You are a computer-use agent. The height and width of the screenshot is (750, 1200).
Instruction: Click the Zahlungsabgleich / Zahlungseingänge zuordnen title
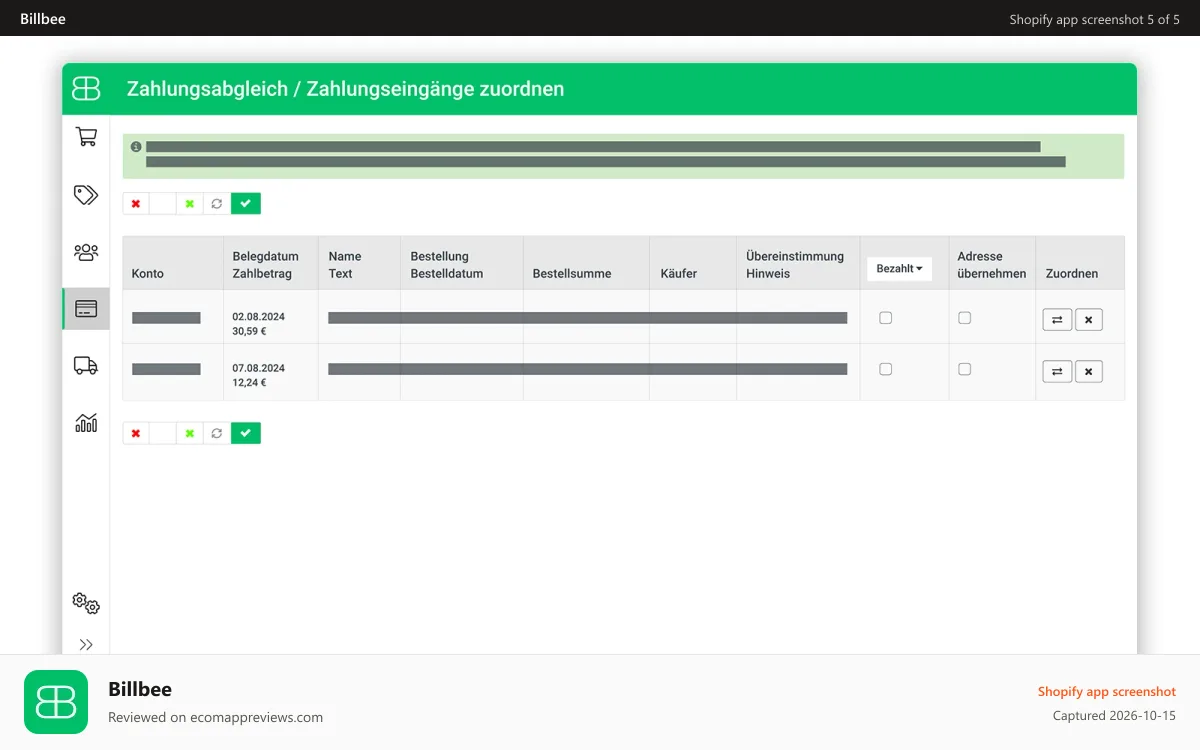click(x=345, y=89)
